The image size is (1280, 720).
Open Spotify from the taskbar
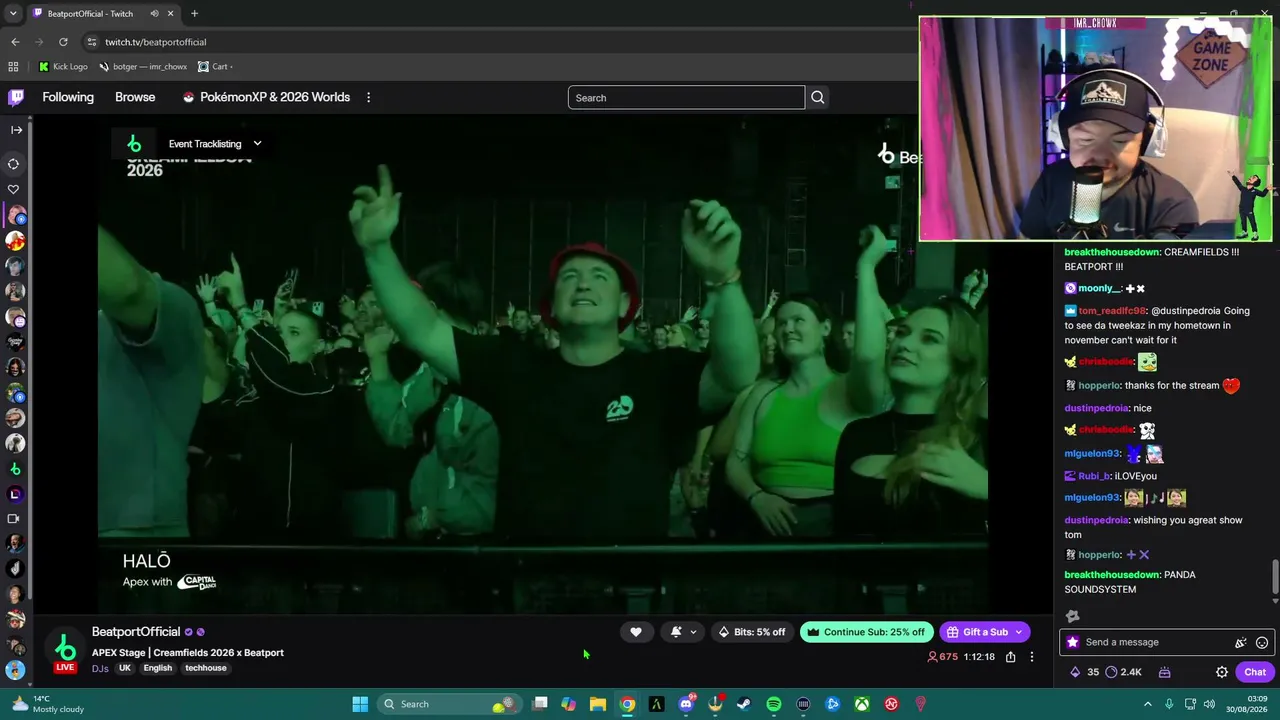point(774,704)
